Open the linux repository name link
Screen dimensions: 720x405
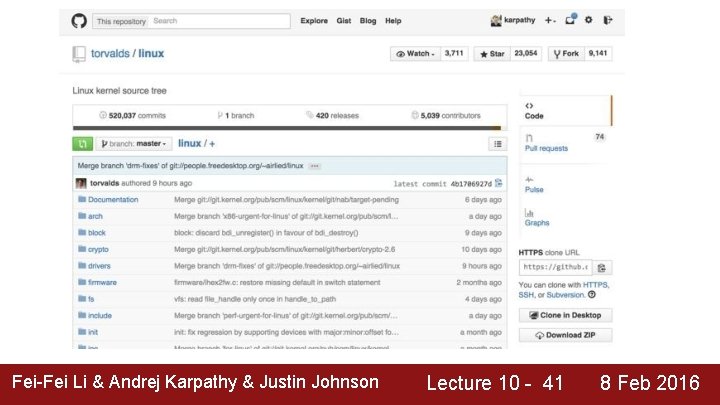point(151,53)
